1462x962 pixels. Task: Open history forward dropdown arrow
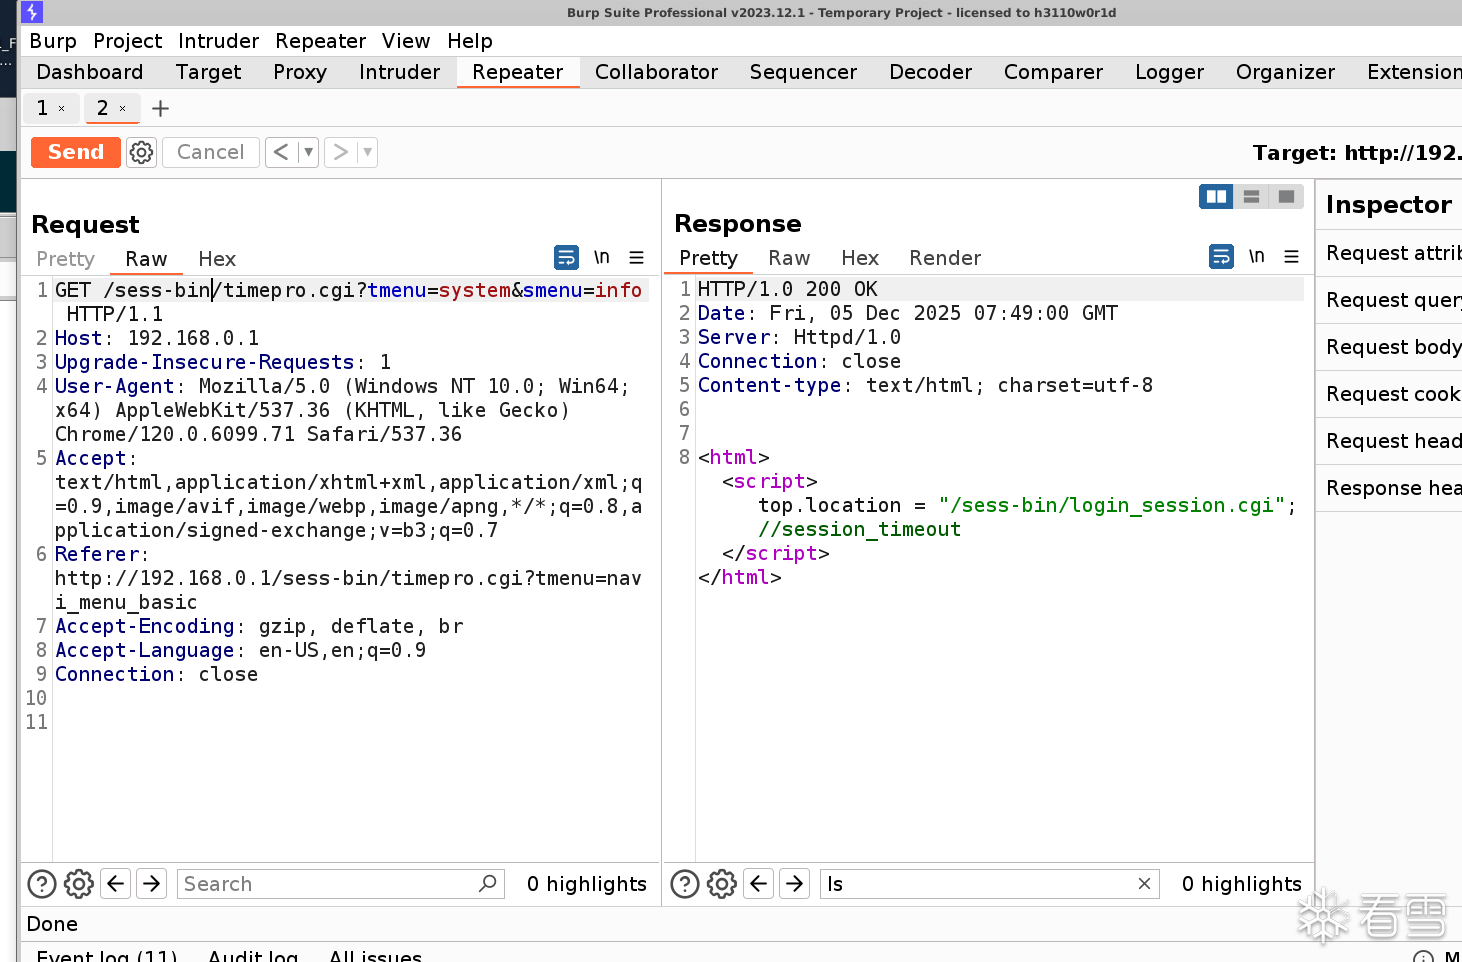(368, 152)
